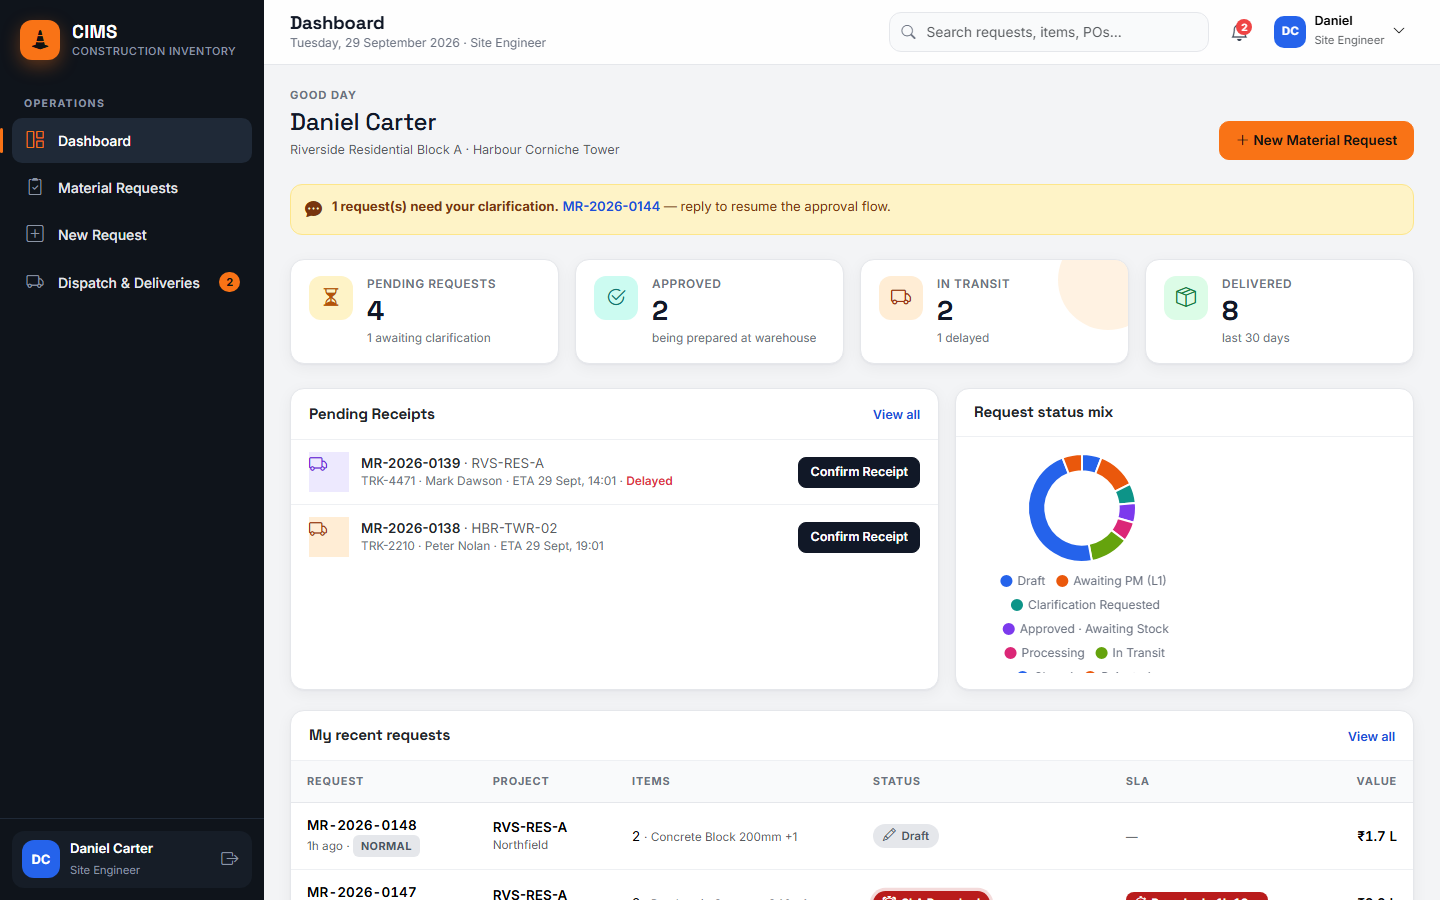
Task: Open the Approved card
Action: pos(709,312)
